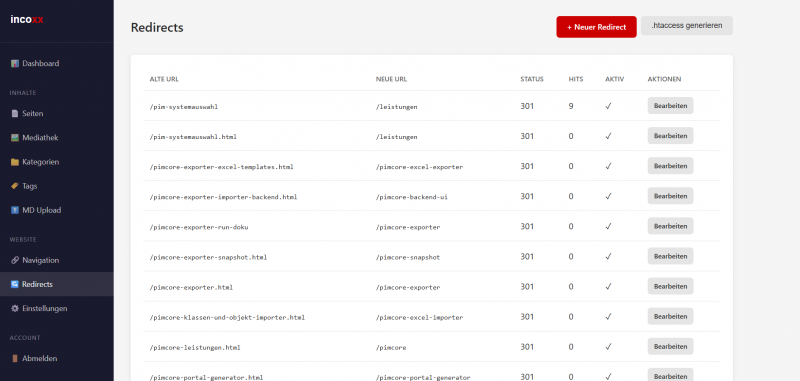Click the AKTIONEN column header
Screen dimensions: 800x381
(664, 79)
